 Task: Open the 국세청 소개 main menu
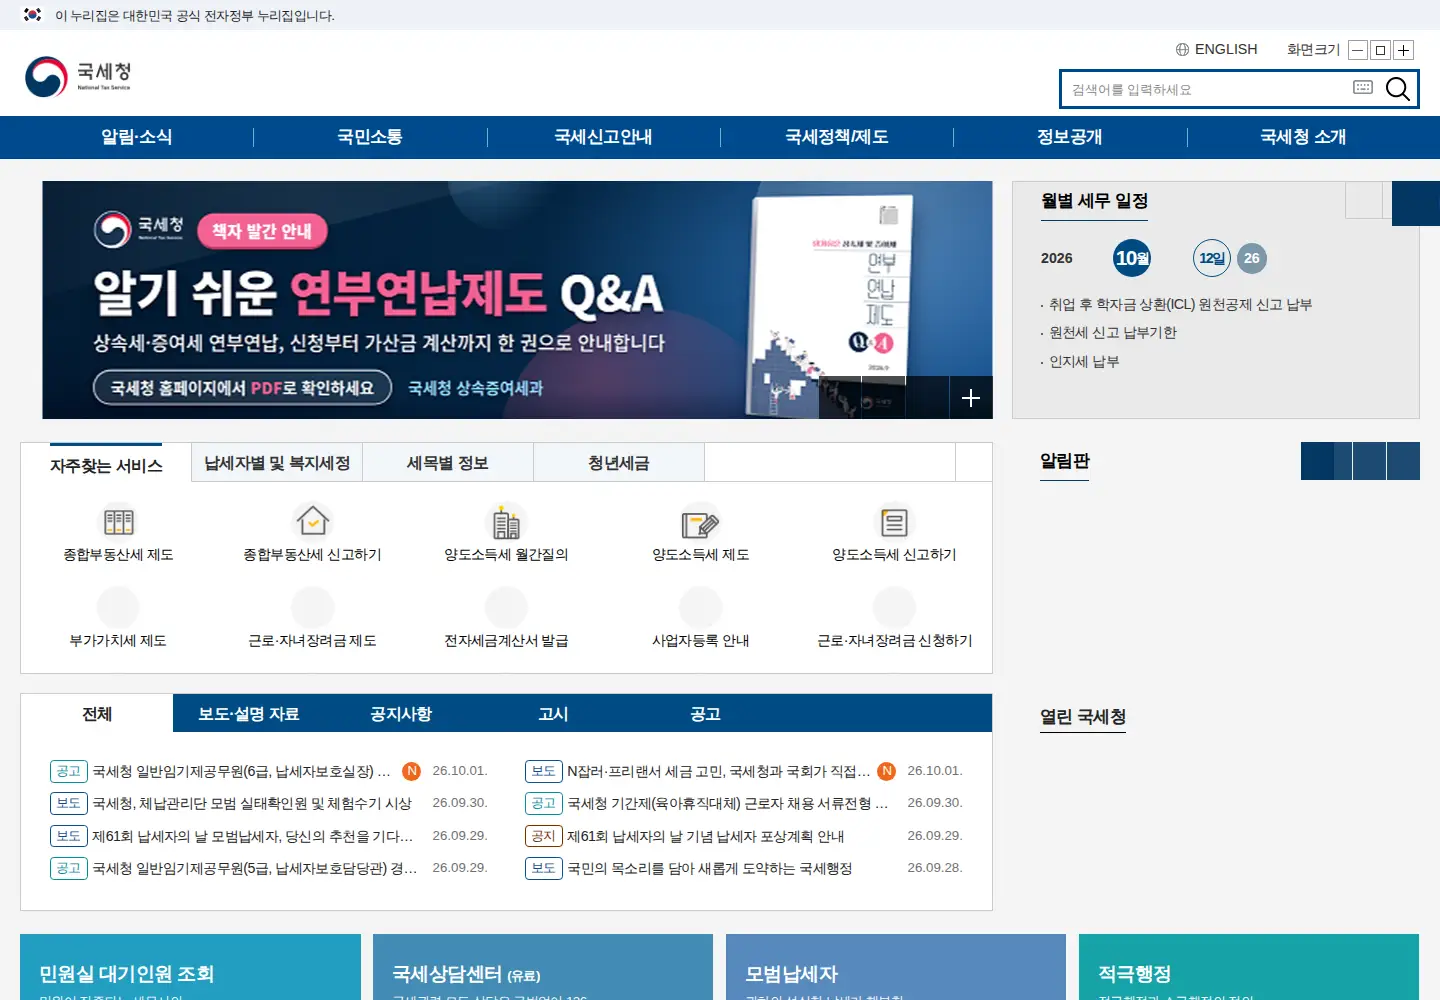(1303, 137)
